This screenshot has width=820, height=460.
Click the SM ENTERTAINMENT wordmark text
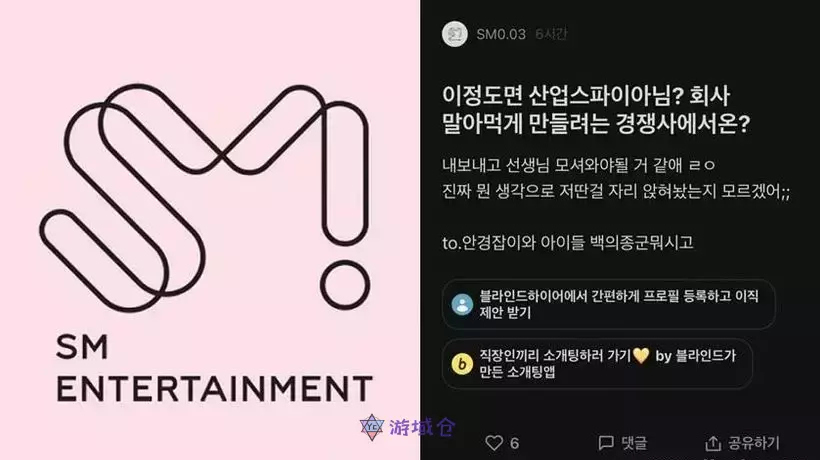[x=214, y=369]
